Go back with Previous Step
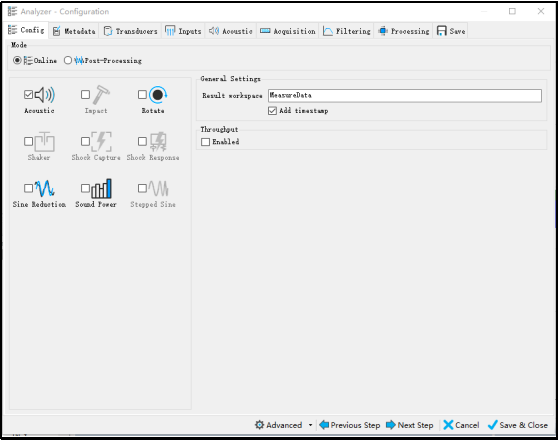The image size is (559, 440). [x=350, y=425]
